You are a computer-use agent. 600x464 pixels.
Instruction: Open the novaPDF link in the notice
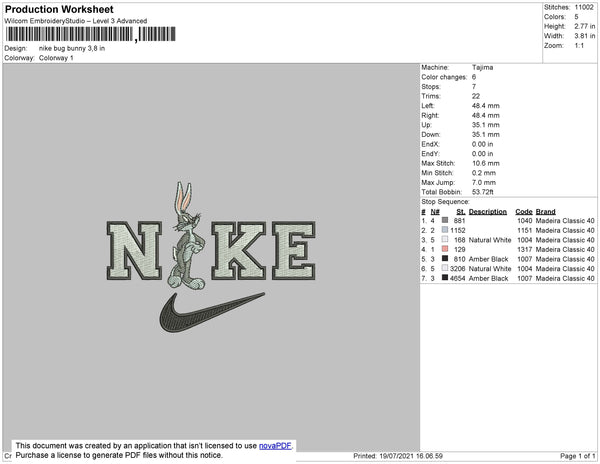coord(275,446)
